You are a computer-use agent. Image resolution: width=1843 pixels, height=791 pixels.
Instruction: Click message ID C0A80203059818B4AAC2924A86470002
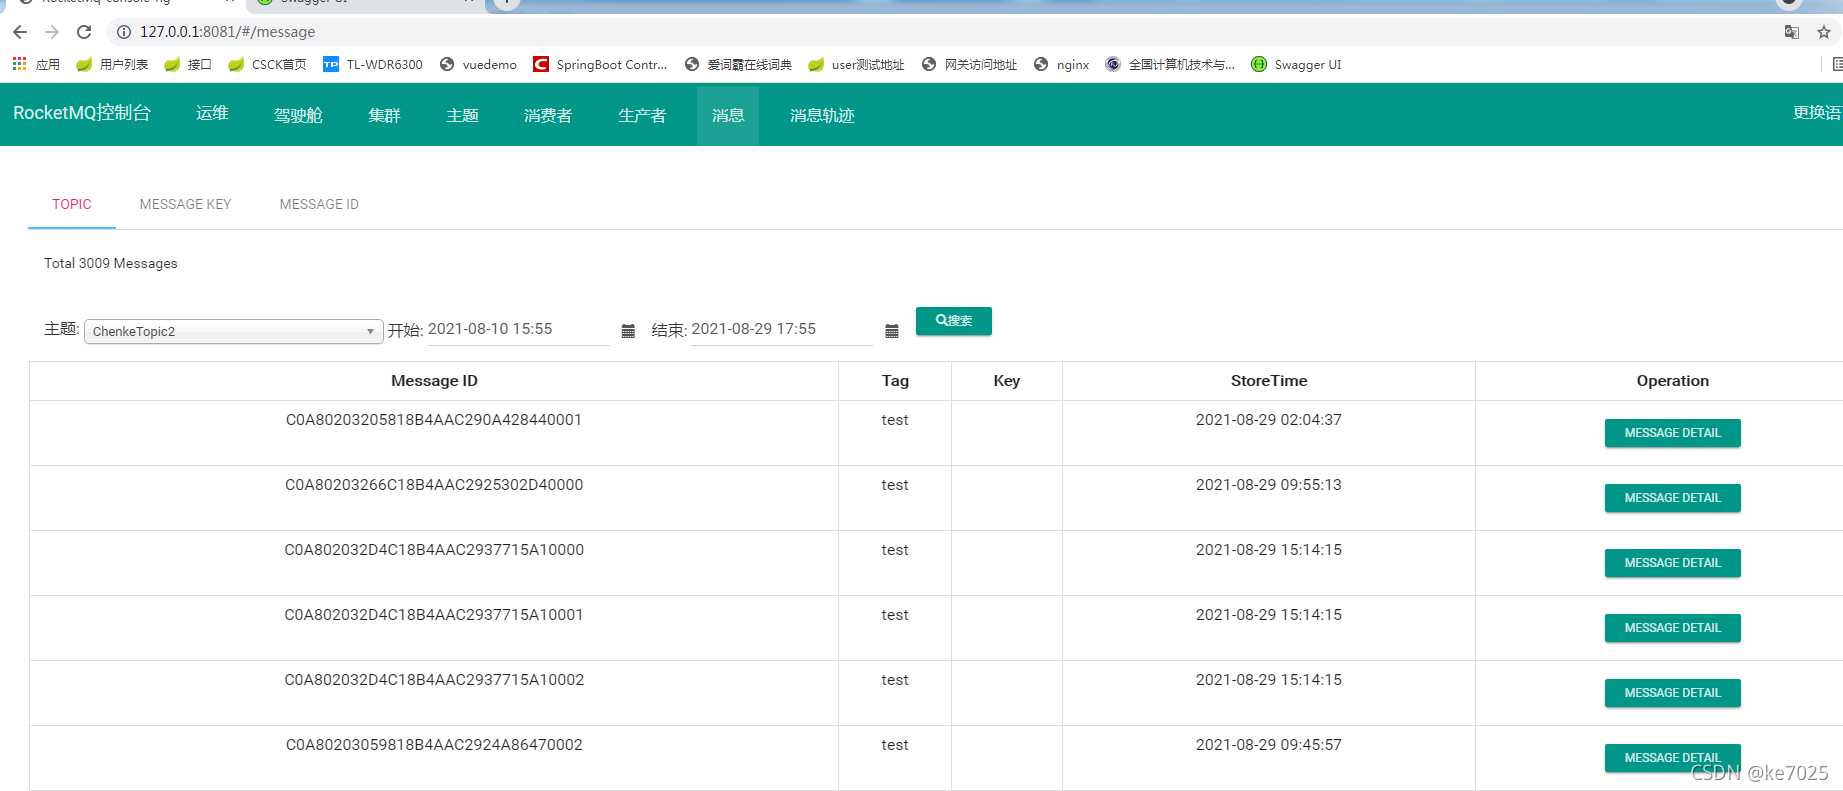(434, 745)
